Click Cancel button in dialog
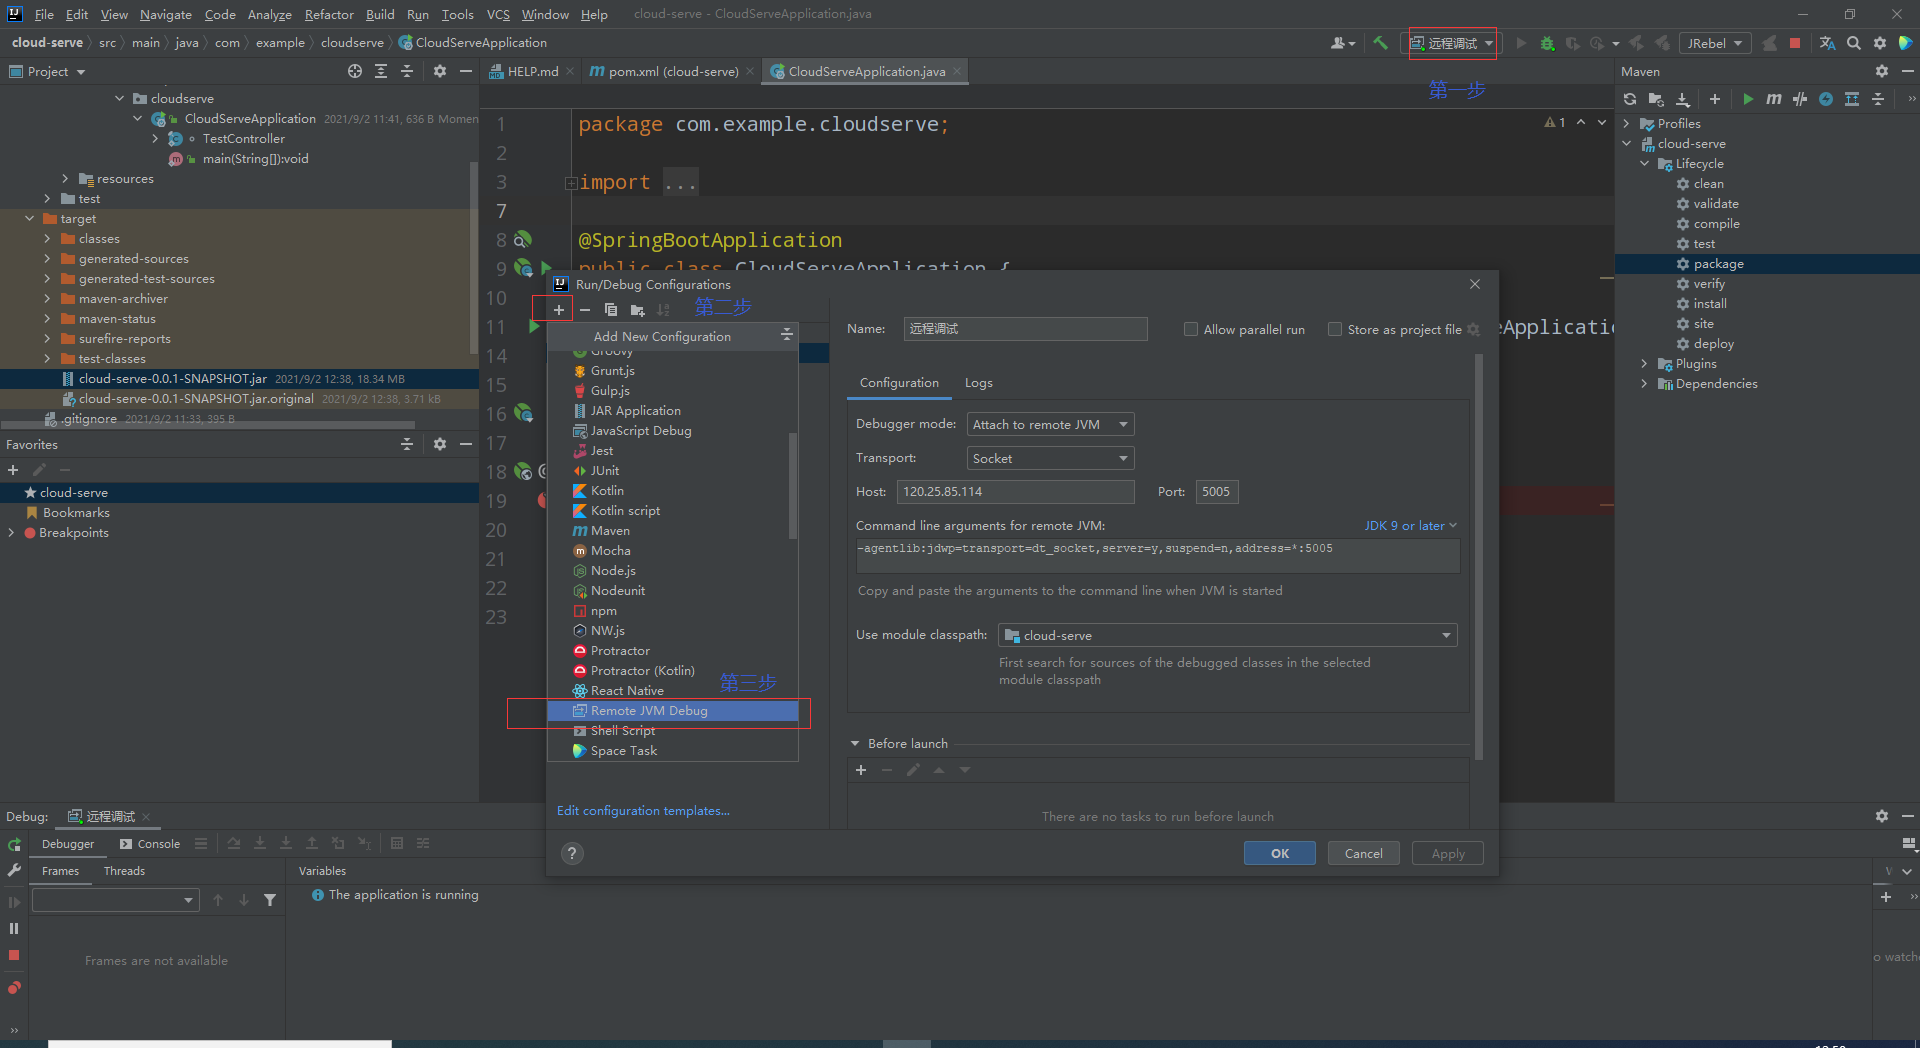The image size is (1920, 1048). [1364, 853]
